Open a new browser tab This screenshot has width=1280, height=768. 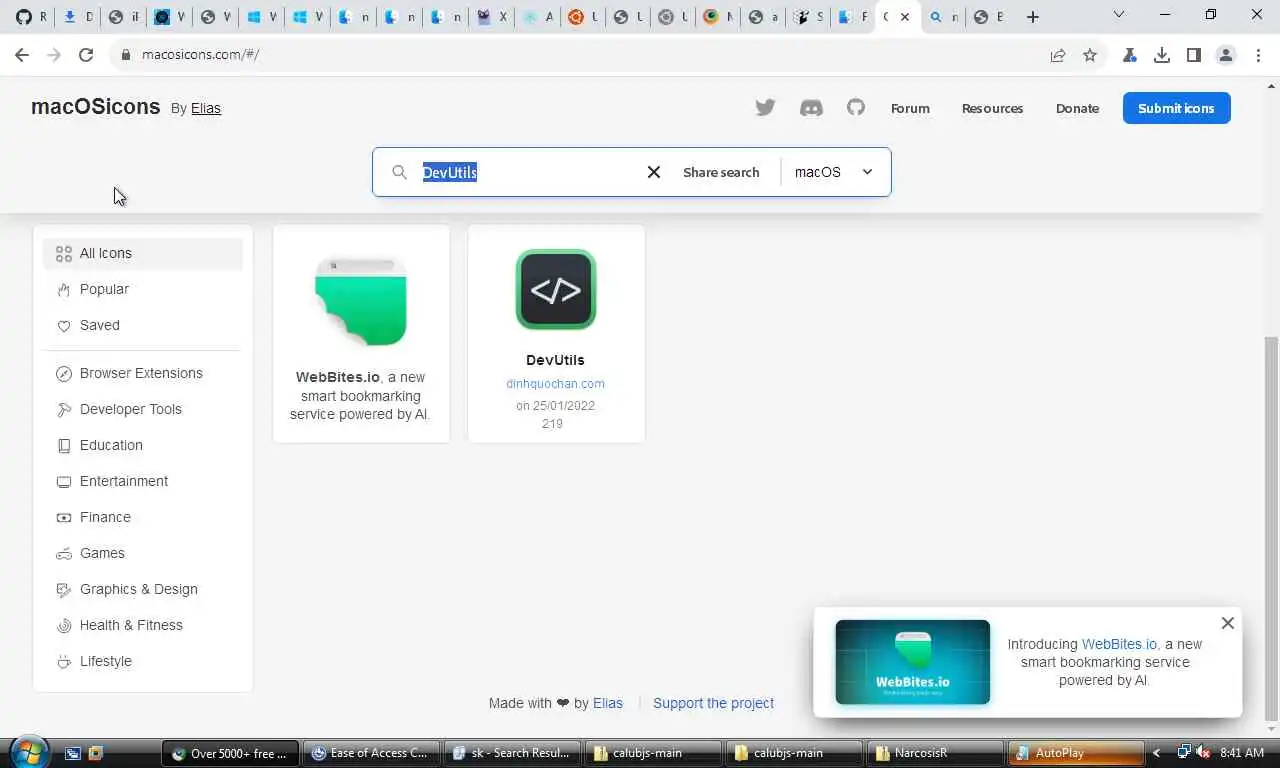click(1033, 17)
